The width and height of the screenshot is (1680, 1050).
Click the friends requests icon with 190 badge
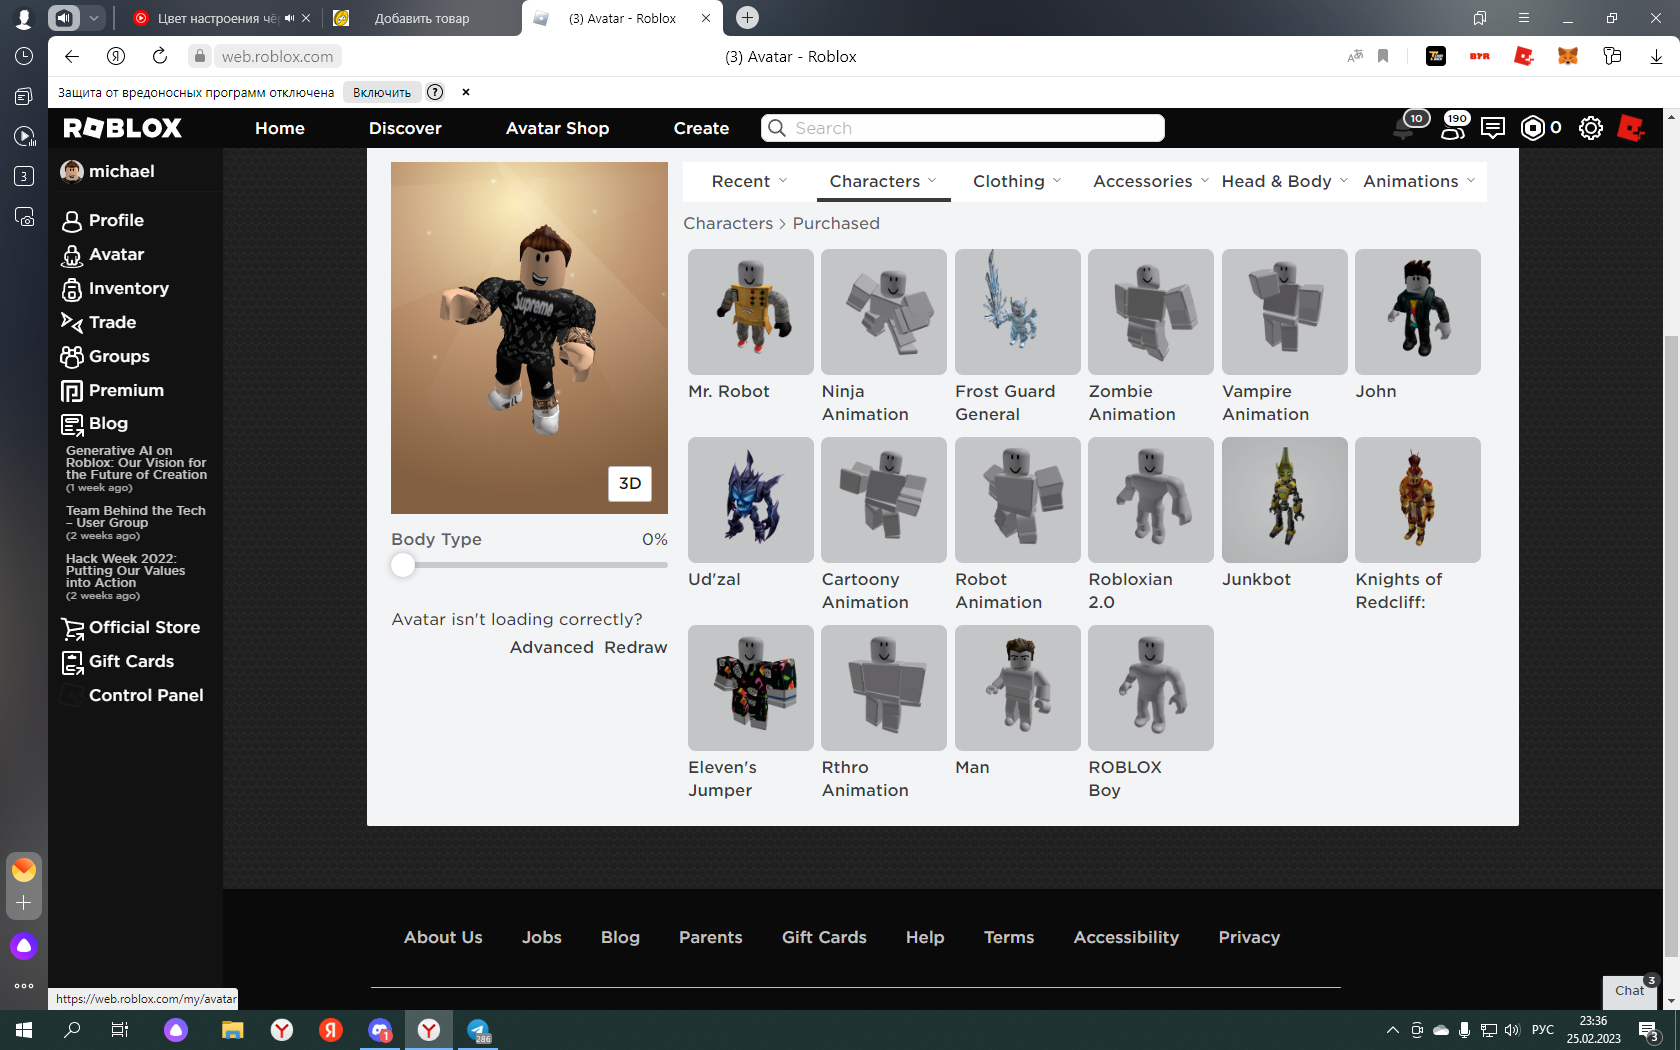coord(1453,128)
